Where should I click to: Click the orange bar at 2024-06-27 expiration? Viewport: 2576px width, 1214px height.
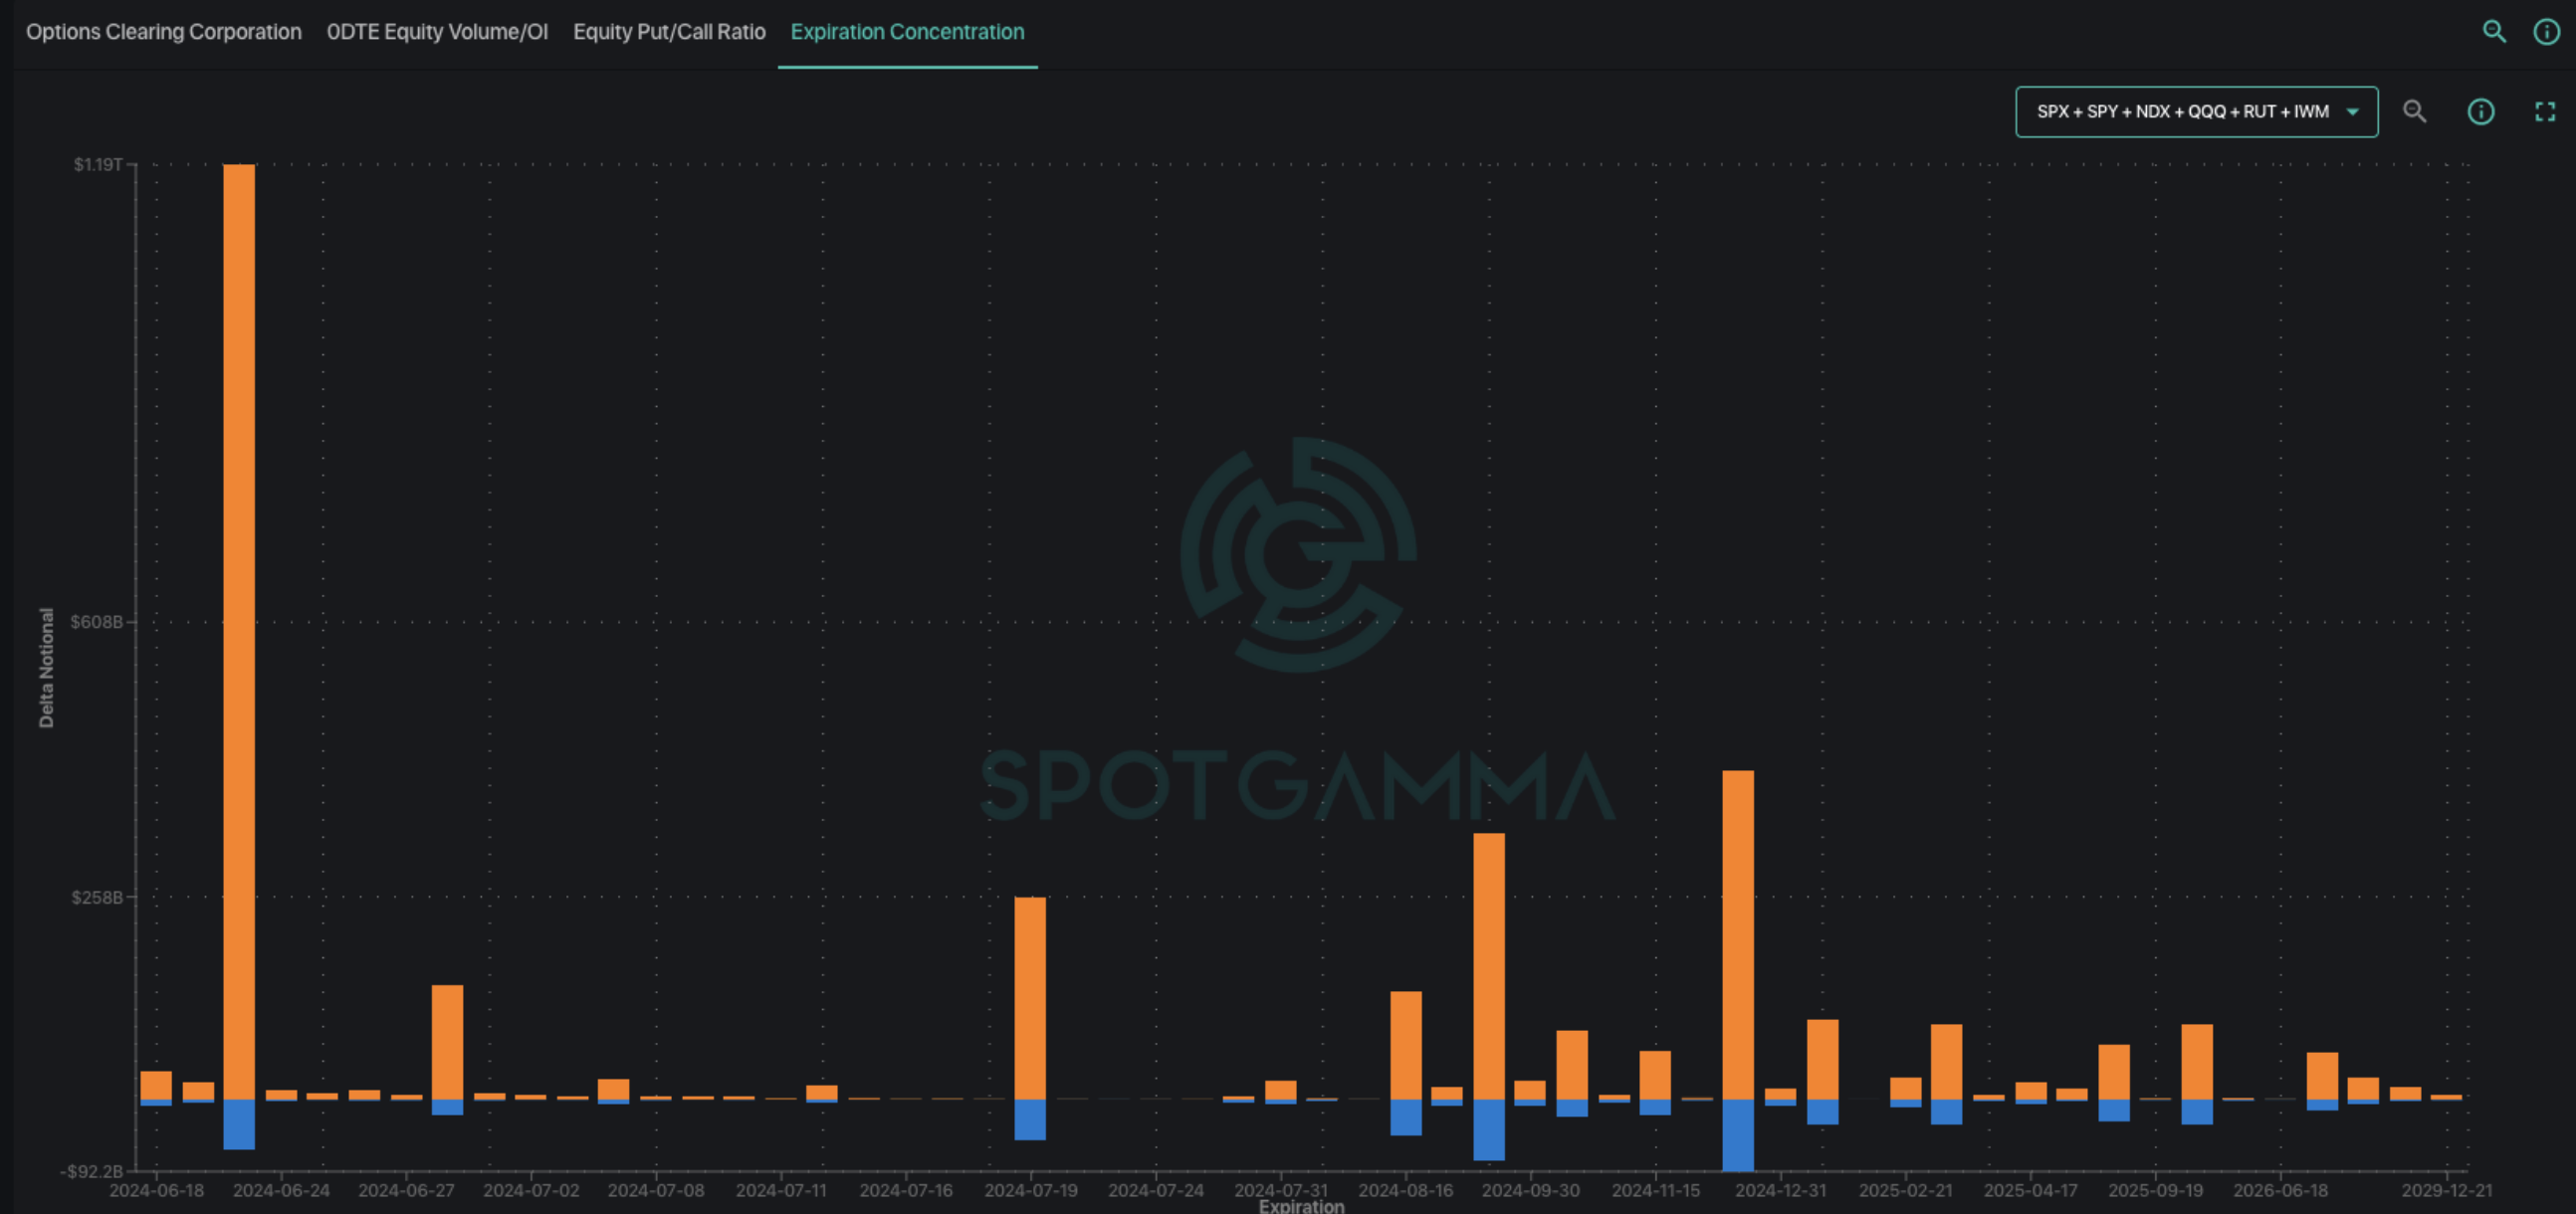pos(447,1042)
